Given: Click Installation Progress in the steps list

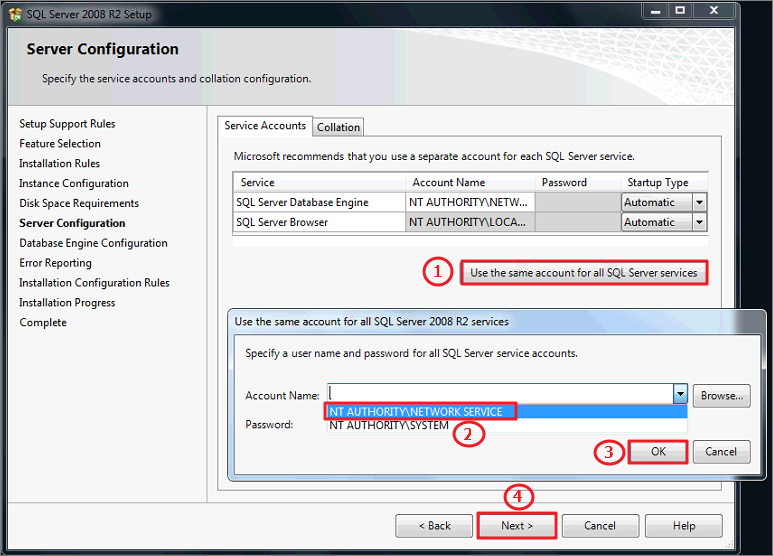Looking at the screenshot, I should coord(67,303).
